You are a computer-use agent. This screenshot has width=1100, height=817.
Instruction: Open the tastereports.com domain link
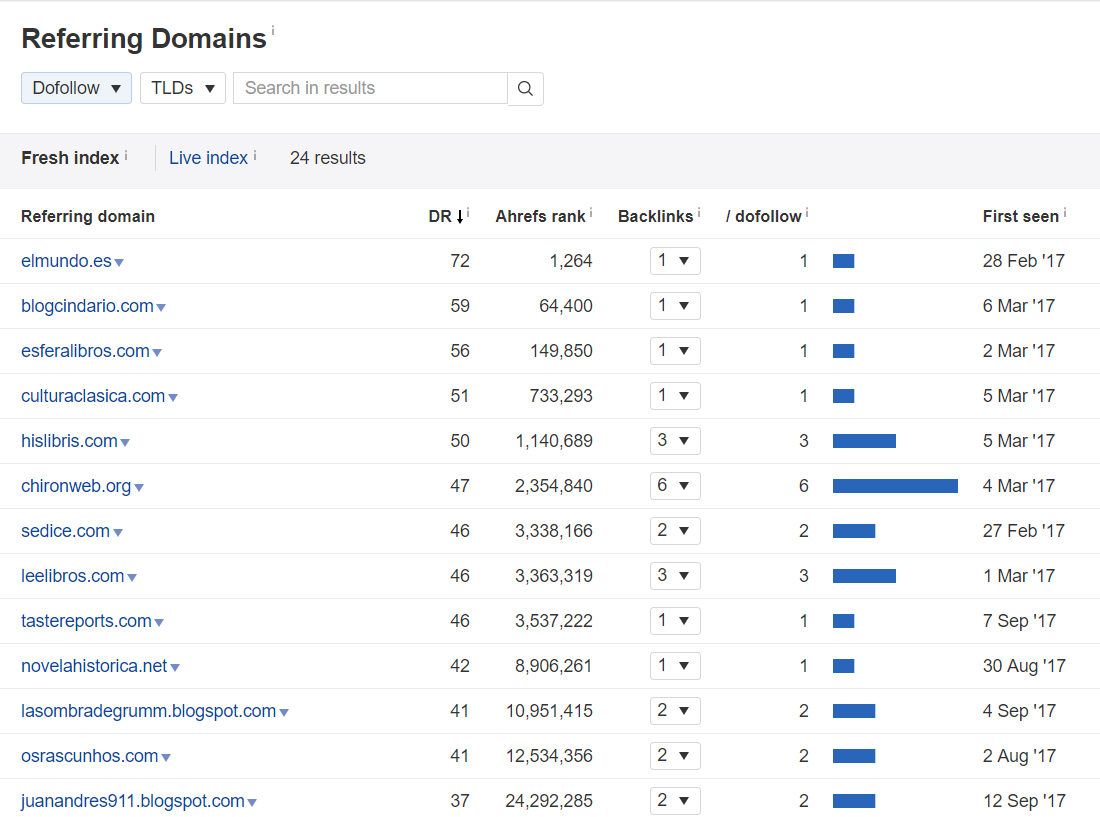tap(86, 621)
